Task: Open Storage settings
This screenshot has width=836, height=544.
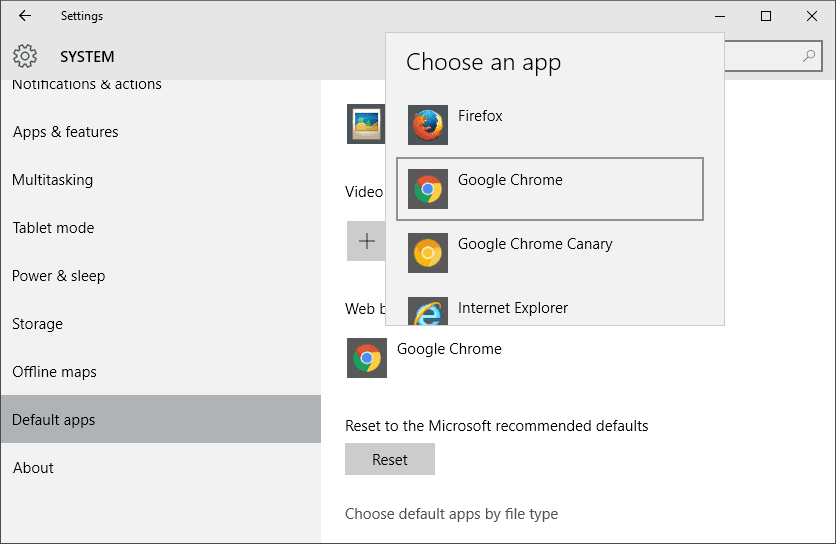Action: 160,324
